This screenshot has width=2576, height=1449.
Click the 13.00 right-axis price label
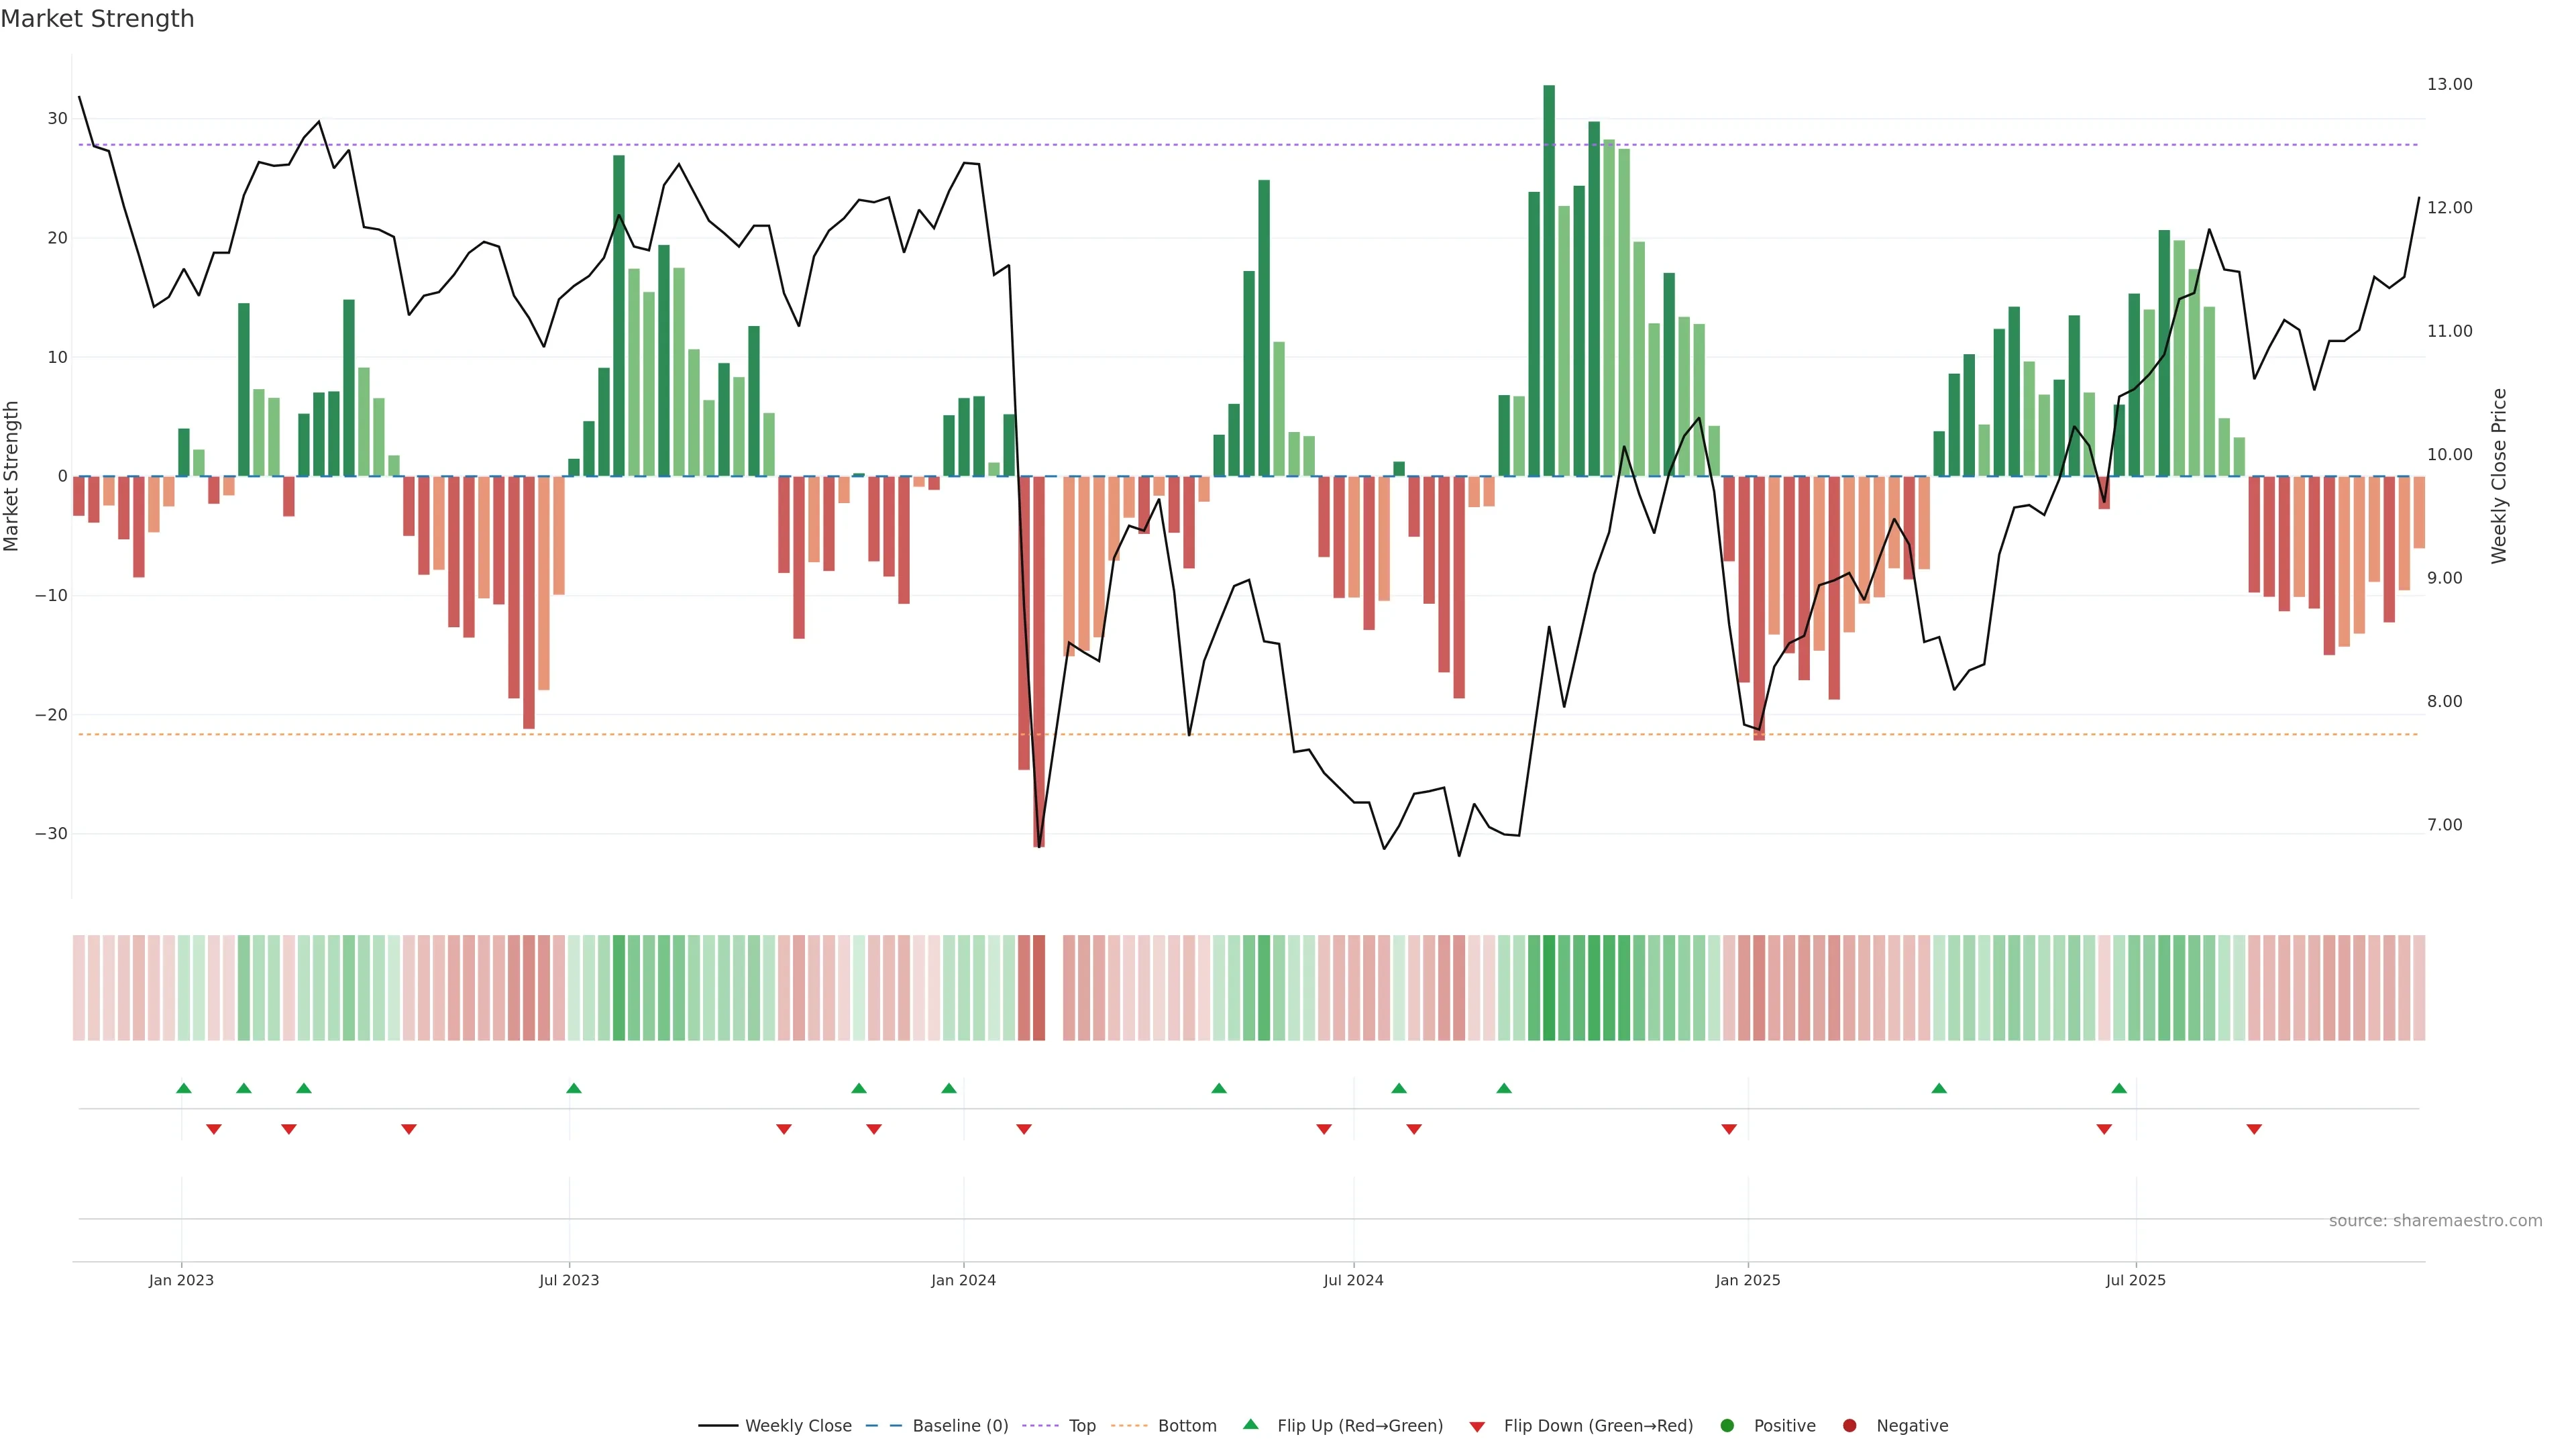pyautogui.click(x=2449, y=84)
